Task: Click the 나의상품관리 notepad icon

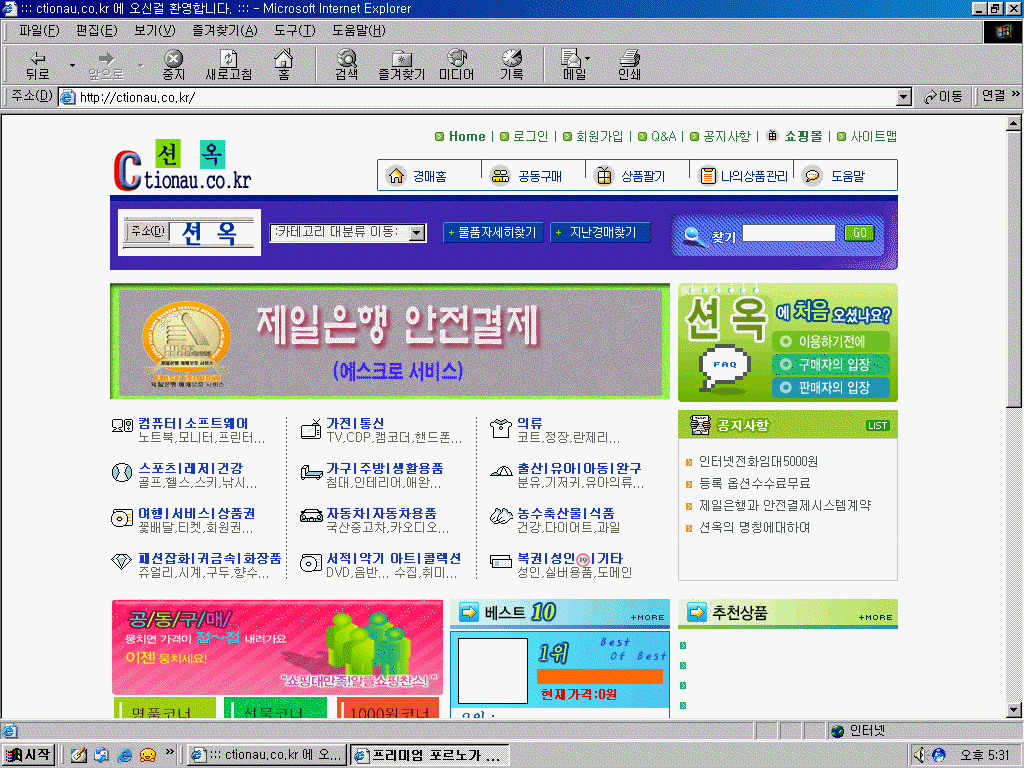Action: [x=707, y=176]
